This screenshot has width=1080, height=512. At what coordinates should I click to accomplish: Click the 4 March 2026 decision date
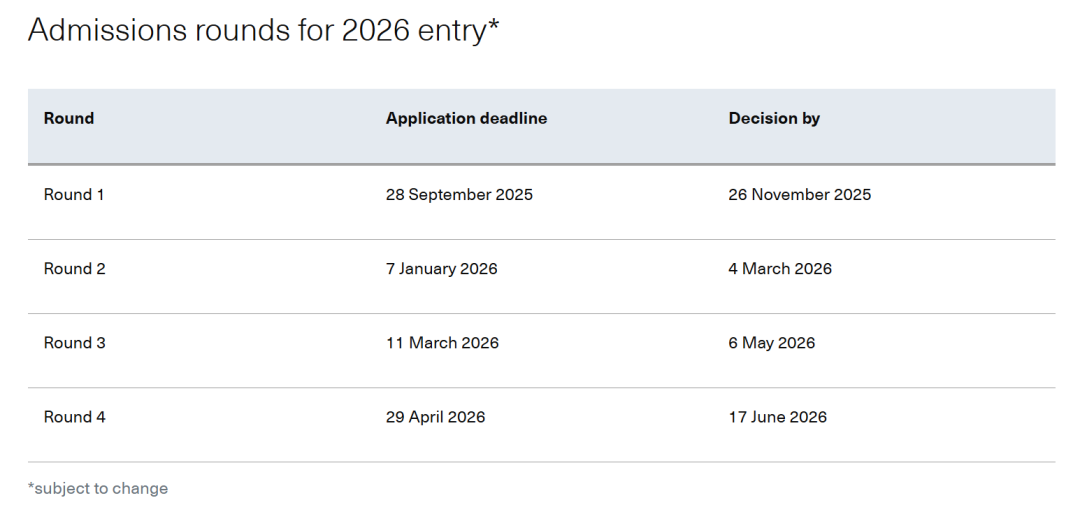coord(780,269)
